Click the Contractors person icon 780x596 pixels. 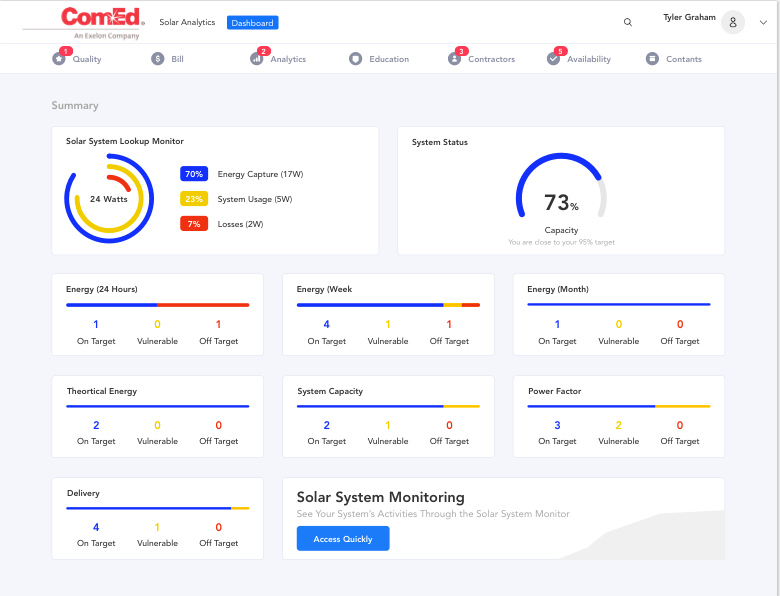[454, 59]
